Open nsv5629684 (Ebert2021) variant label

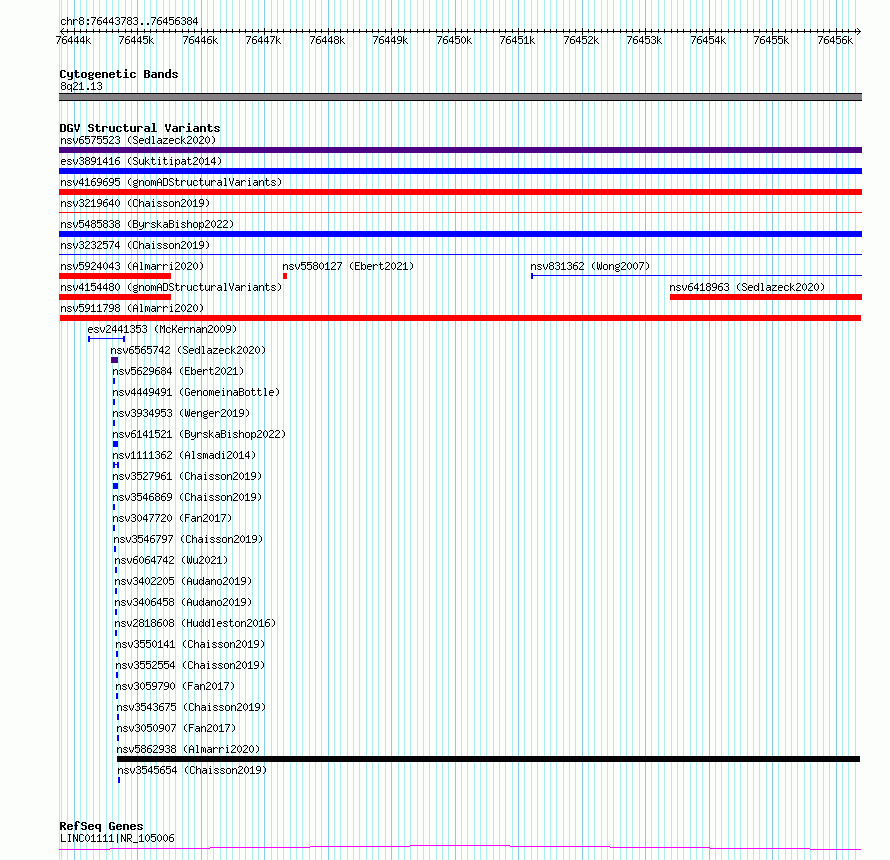pos(178,371)
